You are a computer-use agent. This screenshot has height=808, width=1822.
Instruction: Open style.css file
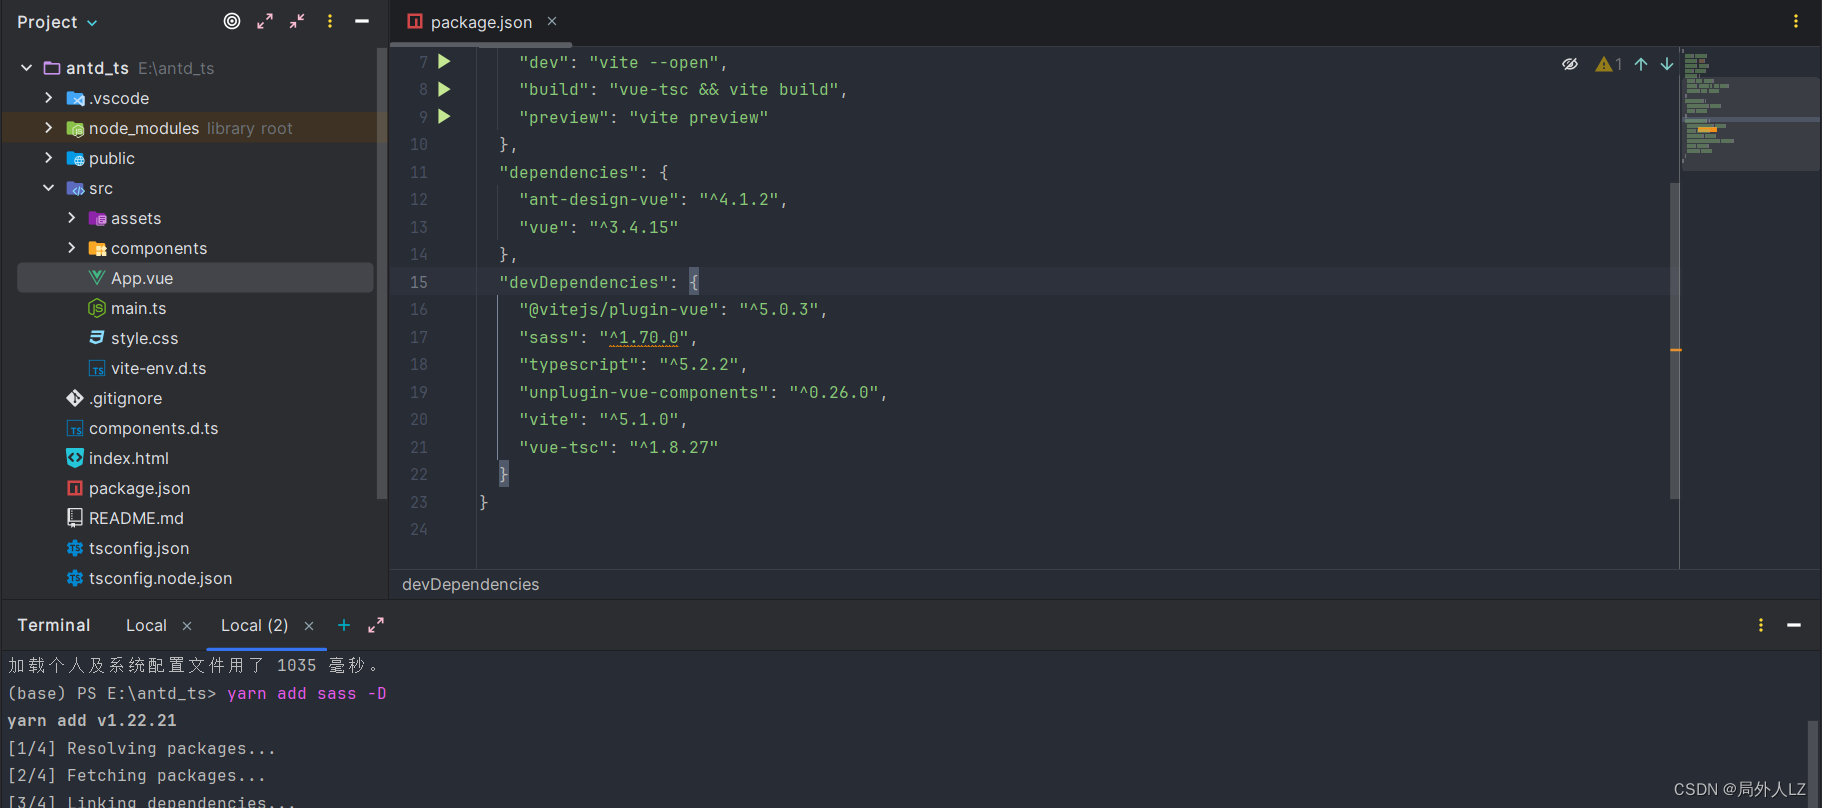click(144, 338)
